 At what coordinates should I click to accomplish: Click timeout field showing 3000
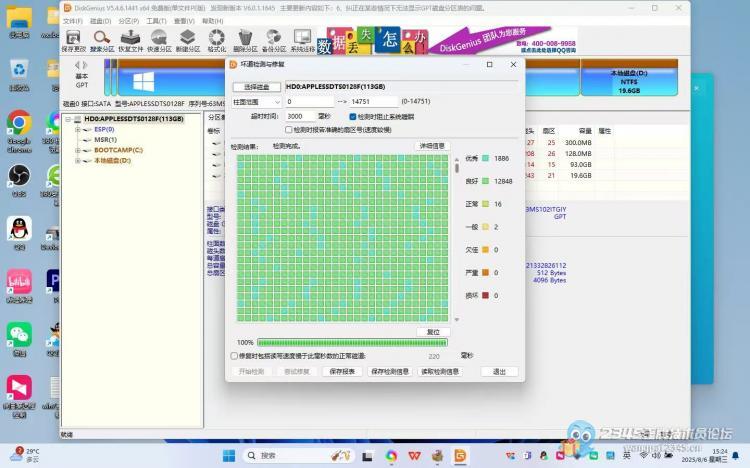[300, 116]
